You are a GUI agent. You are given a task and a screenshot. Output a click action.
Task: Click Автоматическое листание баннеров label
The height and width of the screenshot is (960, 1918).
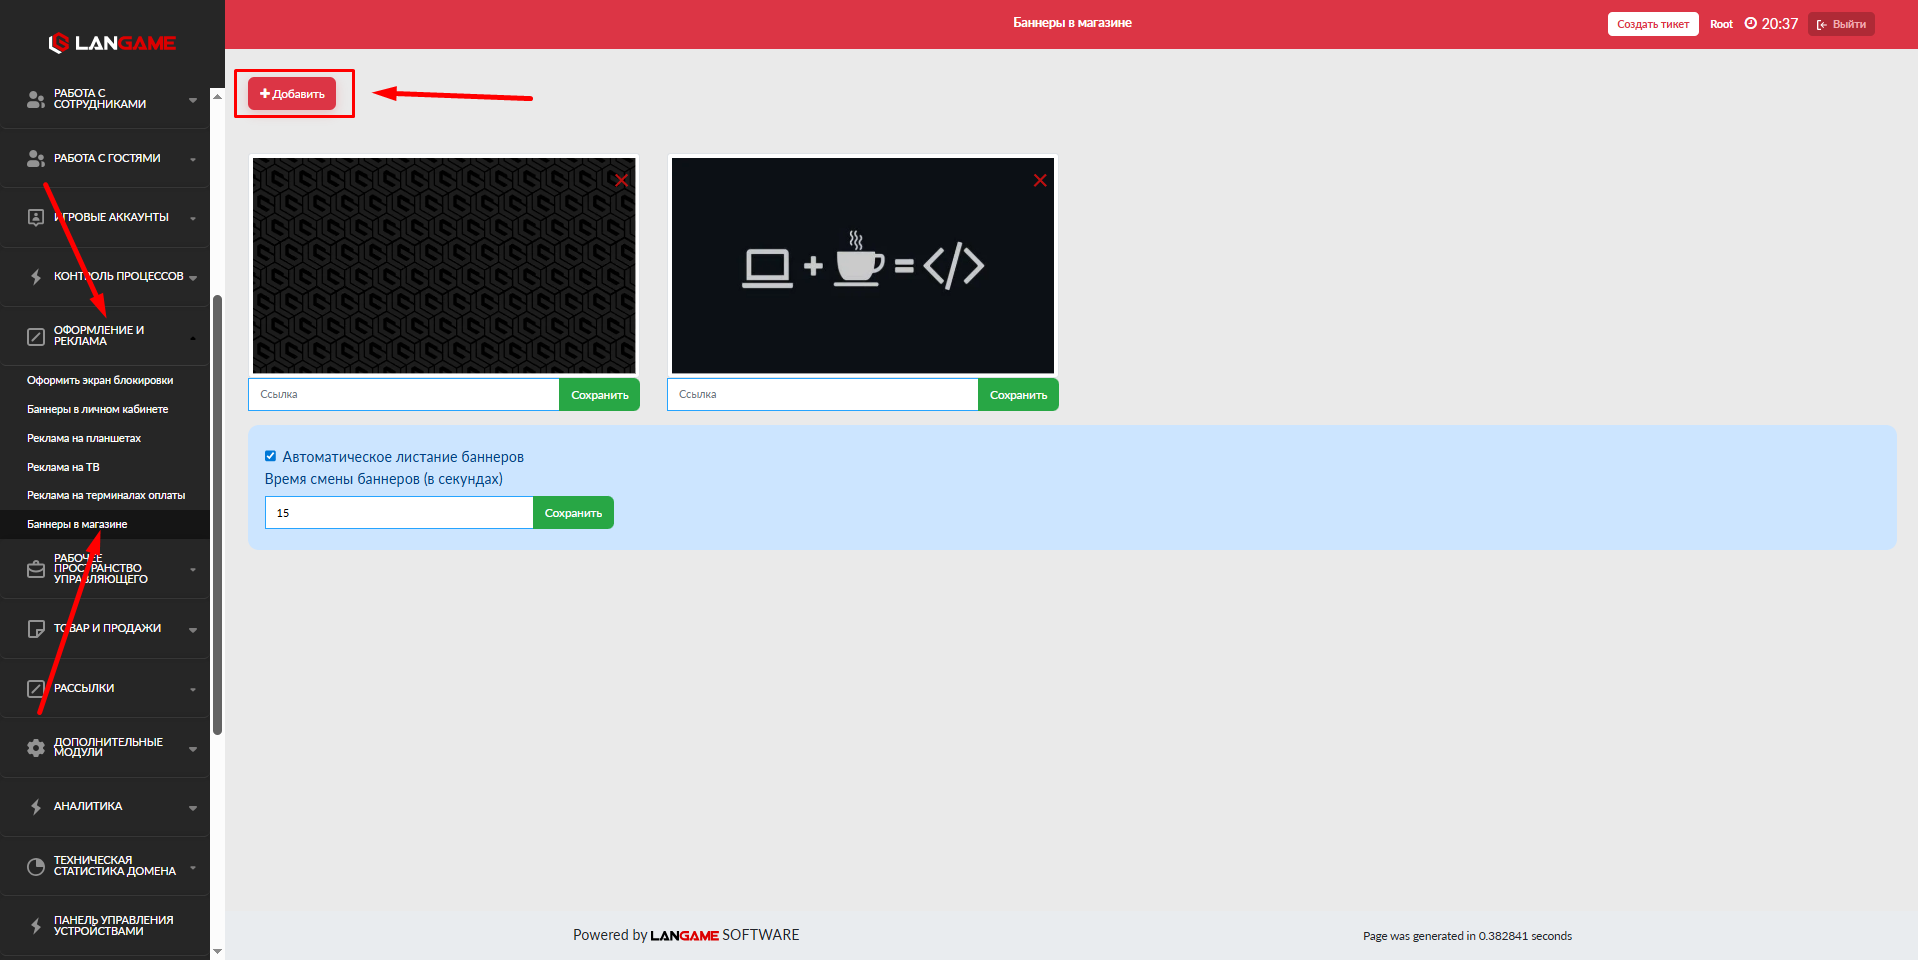point(403,457)
